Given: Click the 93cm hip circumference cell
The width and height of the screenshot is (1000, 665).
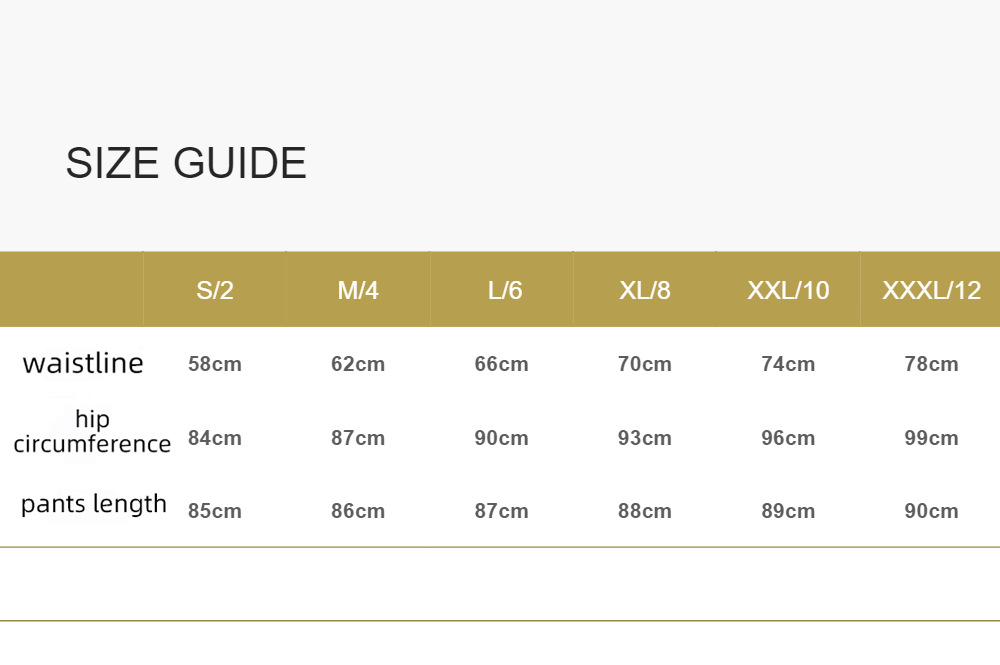Looking at the screenshot, I should point(645,438).
